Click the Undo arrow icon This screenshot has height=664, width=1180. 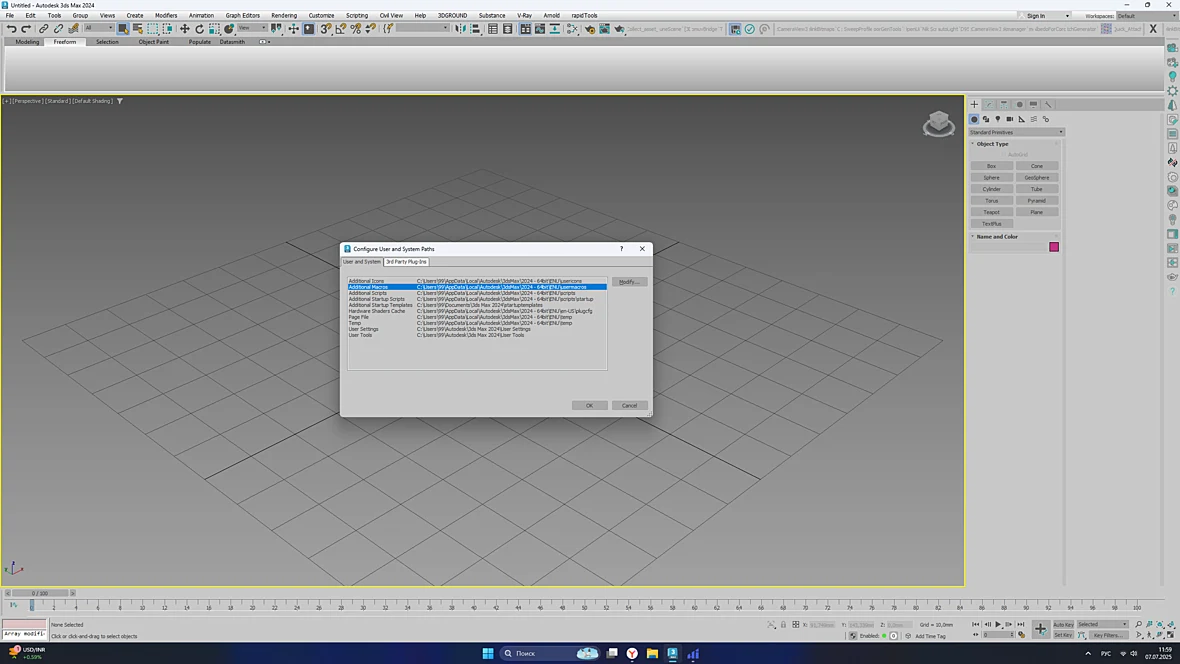tap(11, 29)
